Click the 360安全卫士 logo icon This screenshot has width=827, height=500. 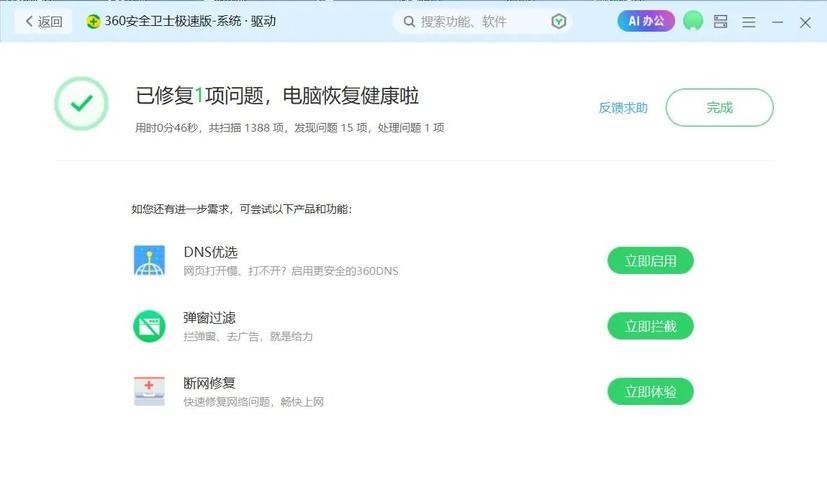click(93, 22)
